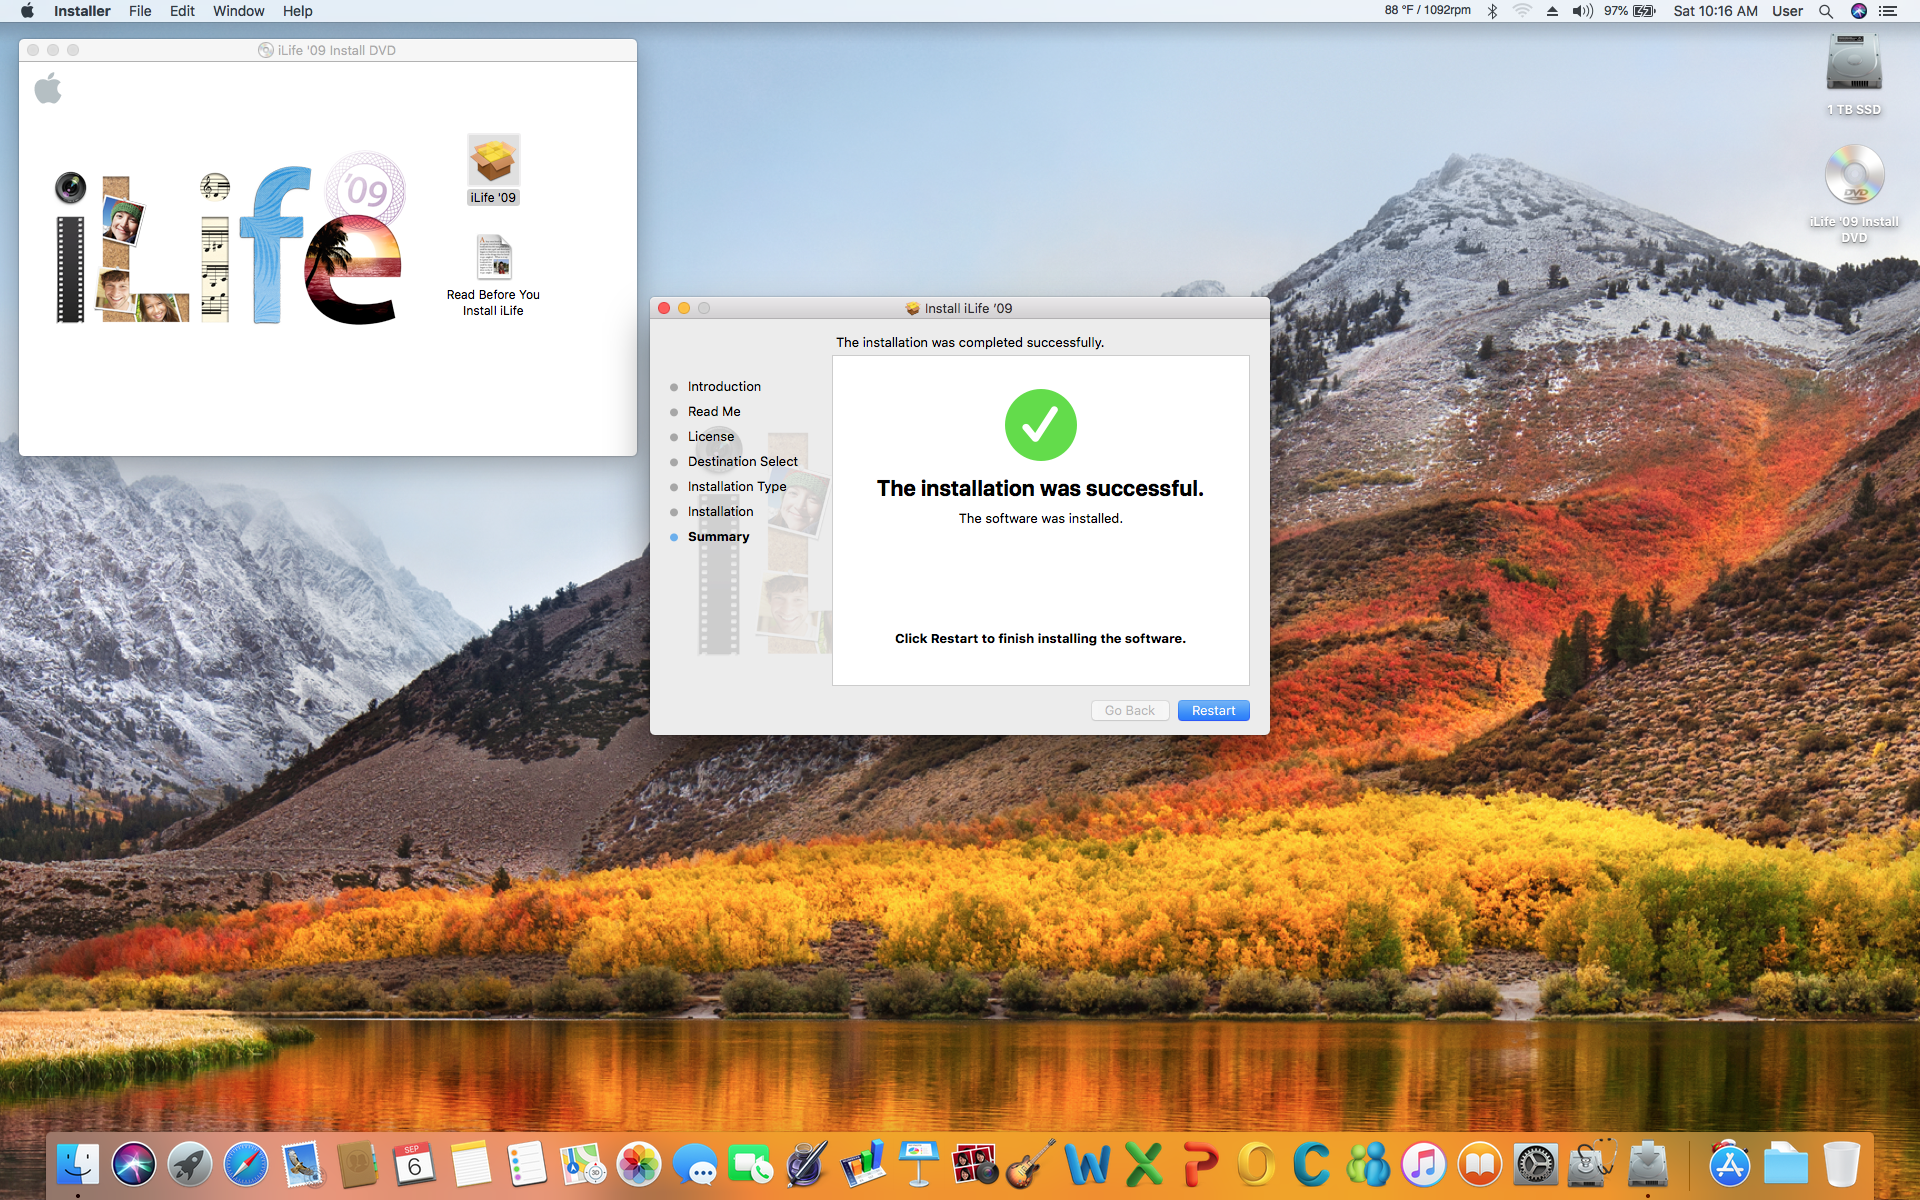Open Maps from the Dock
This screenshot has width=1920, height=1200.
coord(582,1164)
